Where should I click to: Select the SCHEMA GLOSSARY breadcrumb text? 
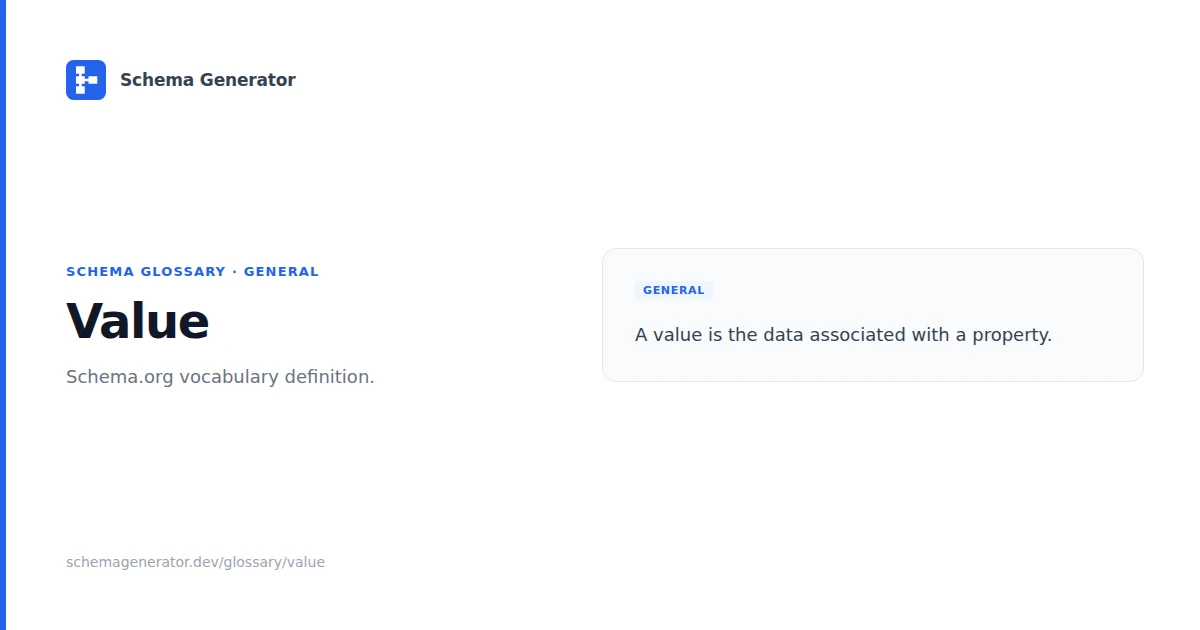146,272
